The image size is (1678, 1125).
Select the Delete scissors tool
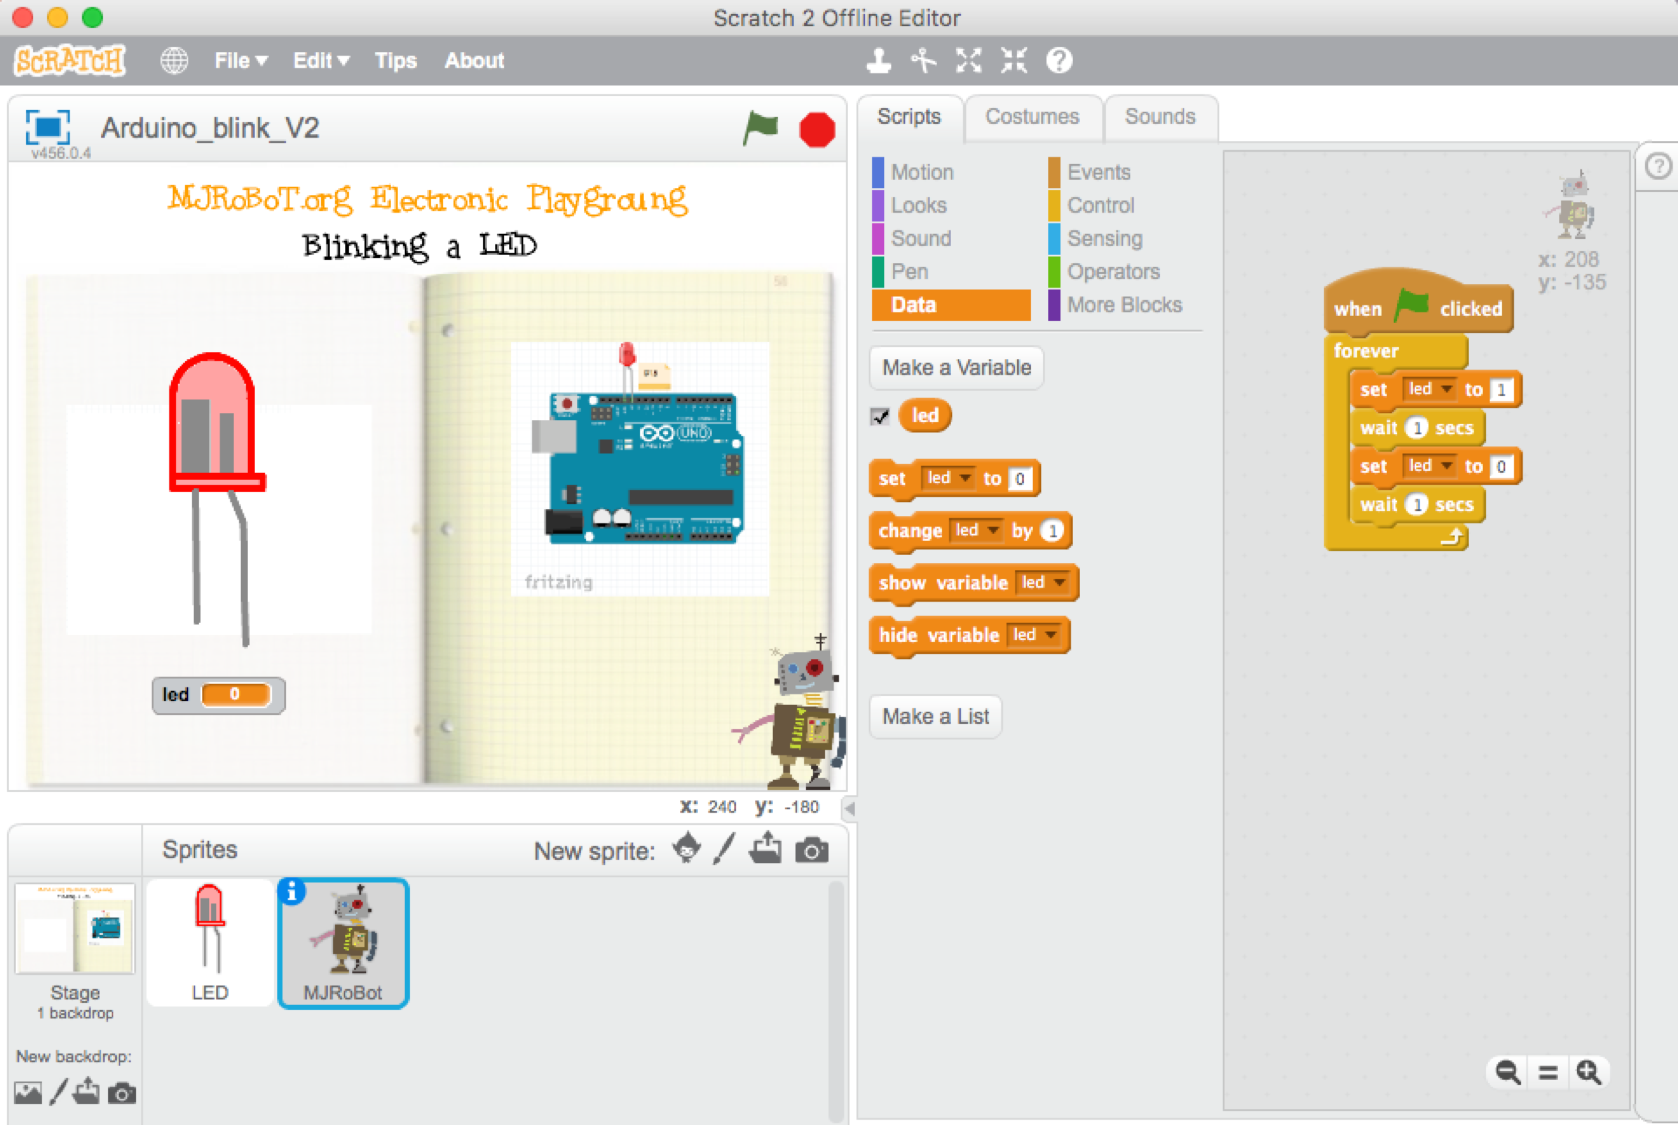923,61
